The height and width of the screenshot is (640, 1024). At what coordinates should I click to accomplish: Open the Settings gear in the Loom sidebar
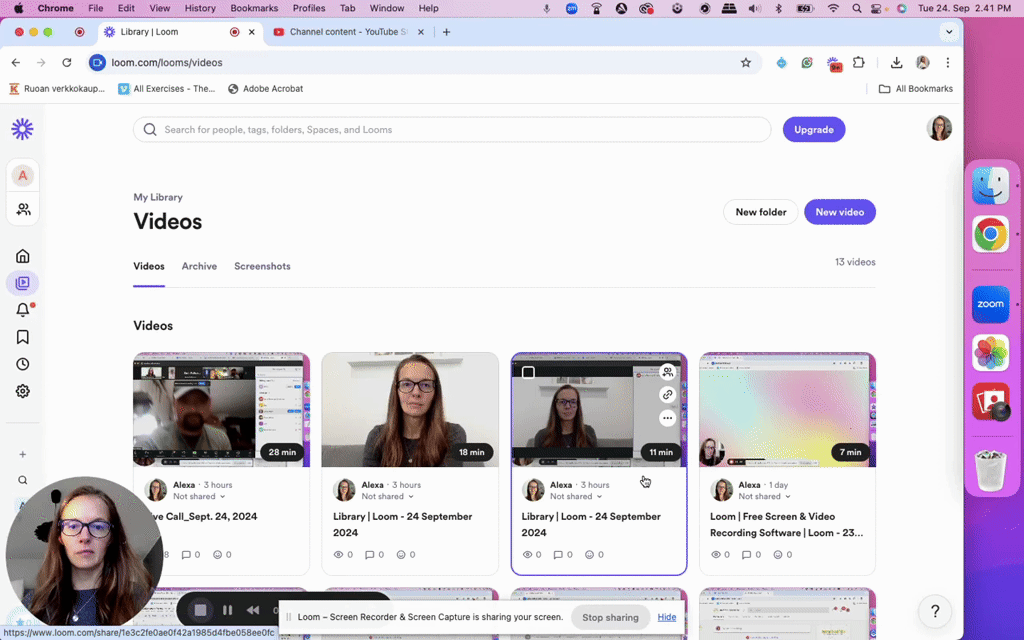[23, 391]
